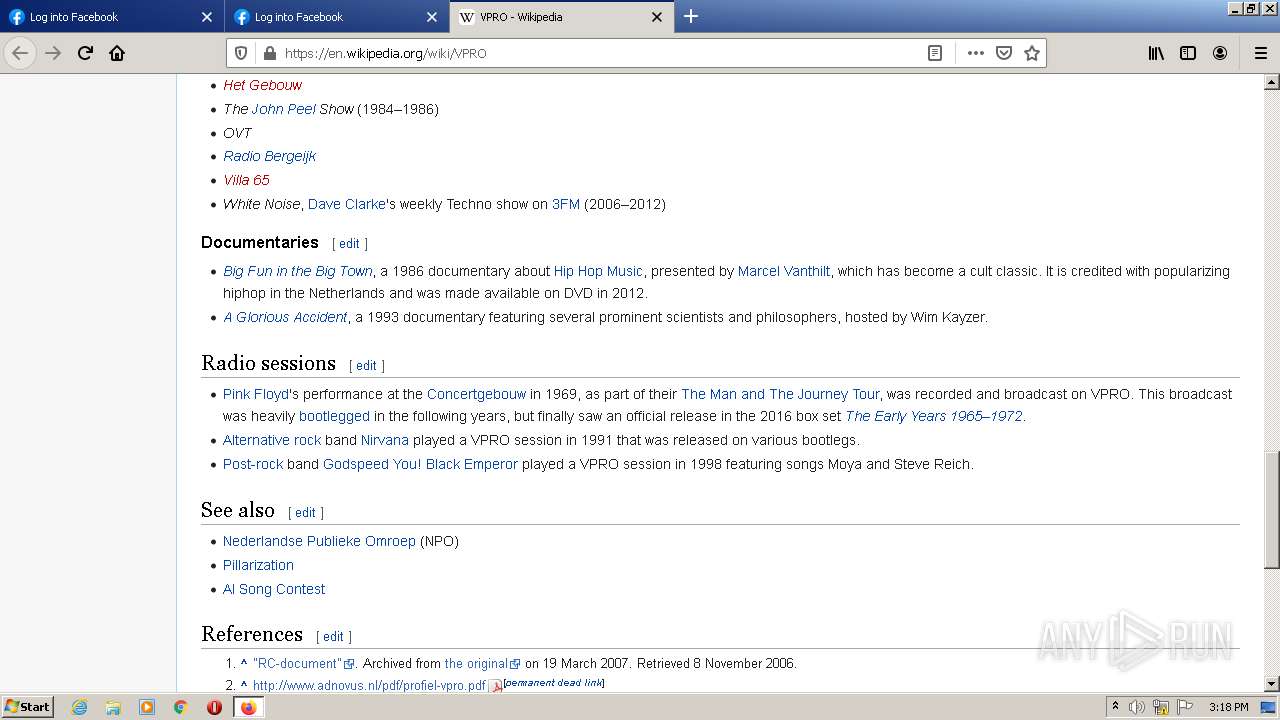Image resolution: width=1280 pixels, height=720 pixels.
Task: Open Firefox account icon
Action: coord(1220,53)
